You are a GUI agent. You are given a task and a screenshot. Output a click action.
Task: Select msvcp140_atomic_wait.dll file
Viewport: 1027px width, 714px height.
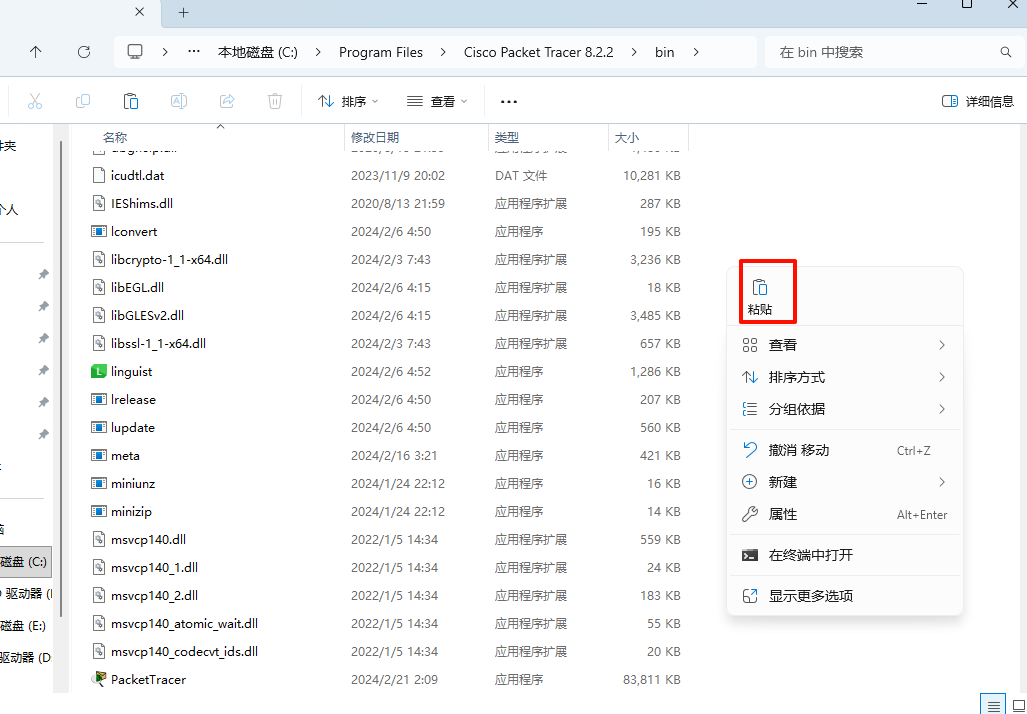coord(184,624)
